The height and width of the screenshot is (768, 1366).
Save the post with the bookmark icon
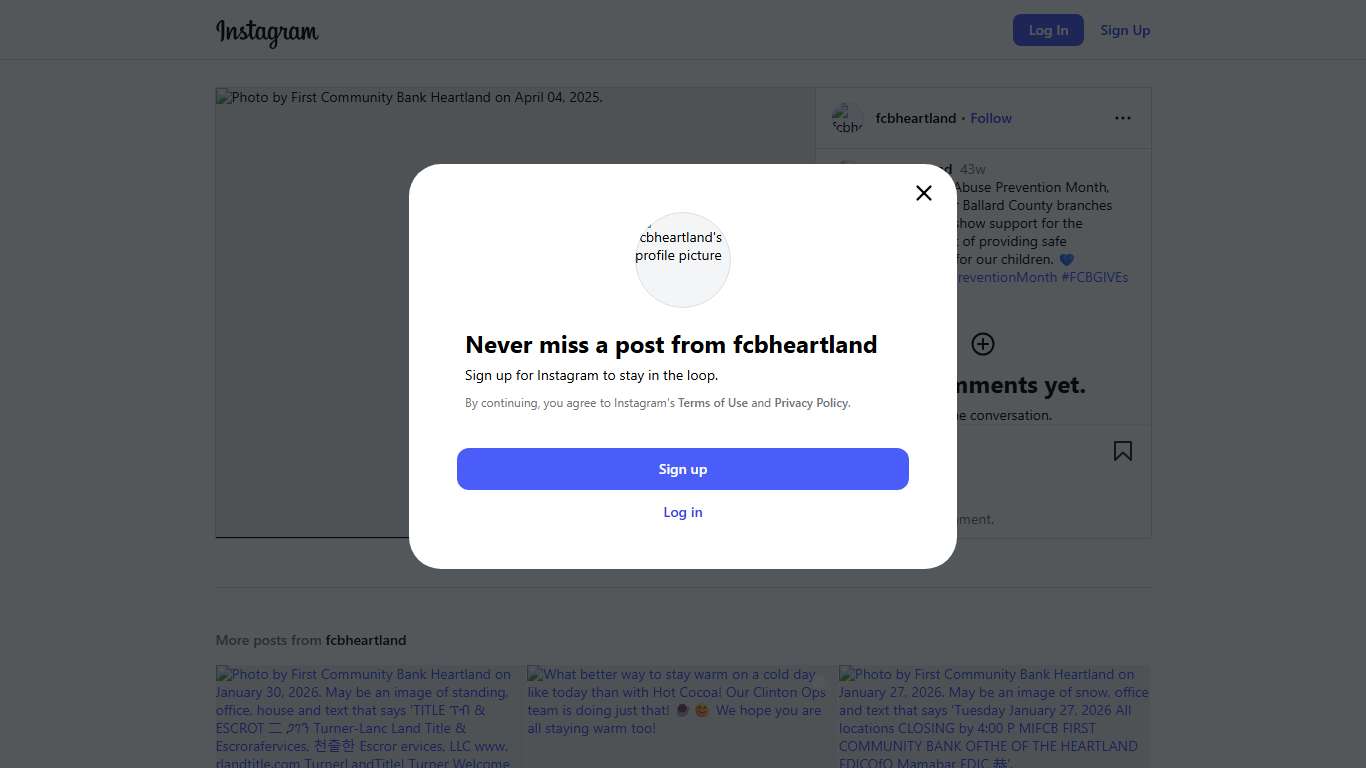tap(1123, 451)
